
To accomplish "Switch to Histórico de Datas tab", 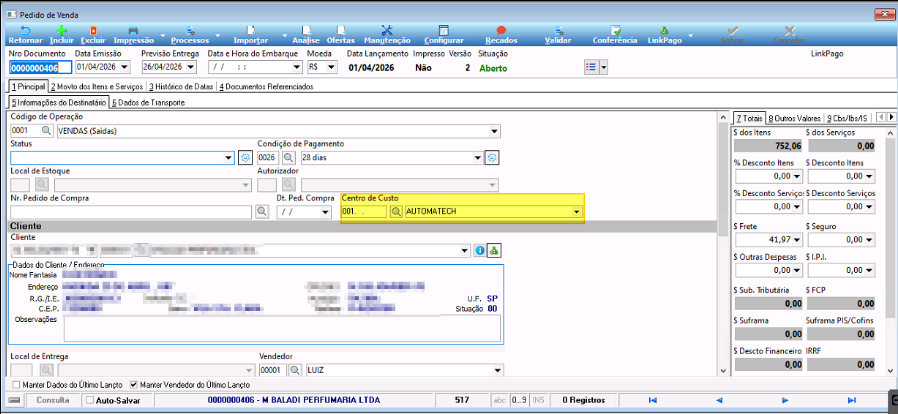I will (x=181, y=86).
